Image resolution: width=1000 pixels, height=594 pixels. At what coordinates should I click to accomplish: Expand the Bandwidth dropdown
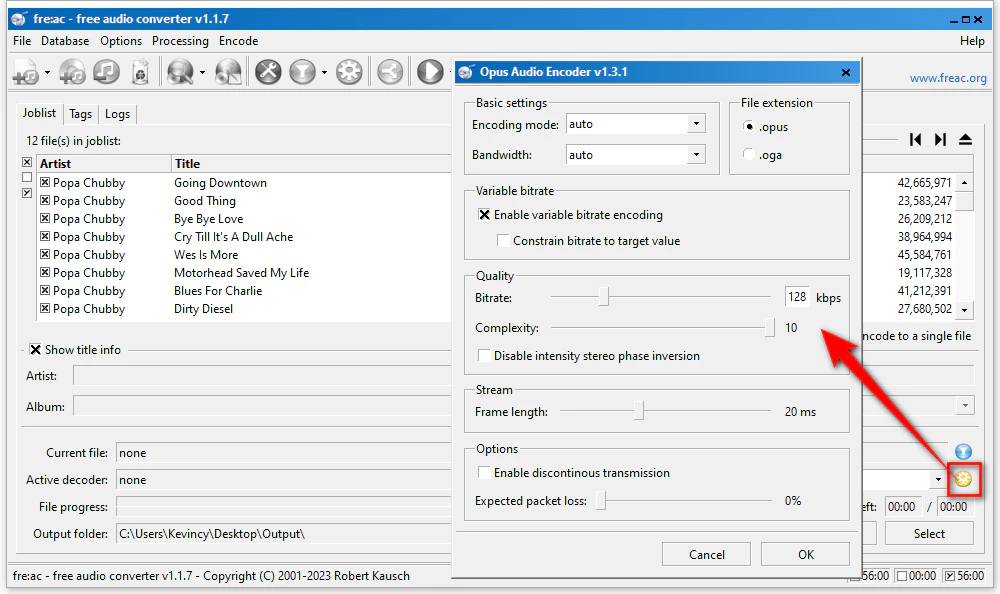[696, 155]
